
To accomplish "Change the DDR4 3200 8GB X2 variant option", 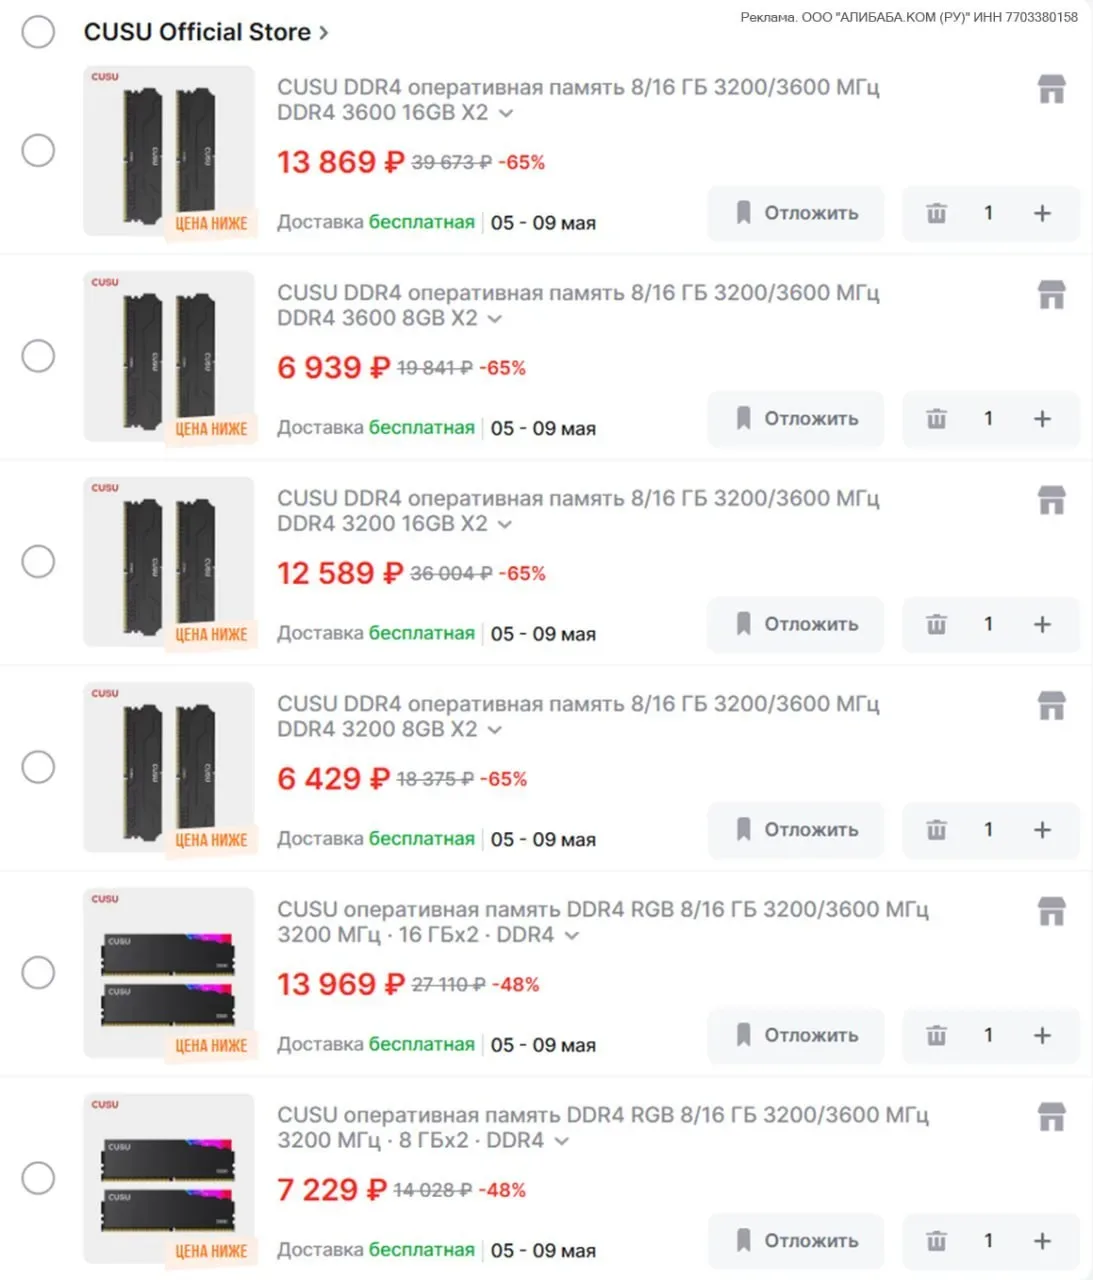I will click(x=495, y=730).
